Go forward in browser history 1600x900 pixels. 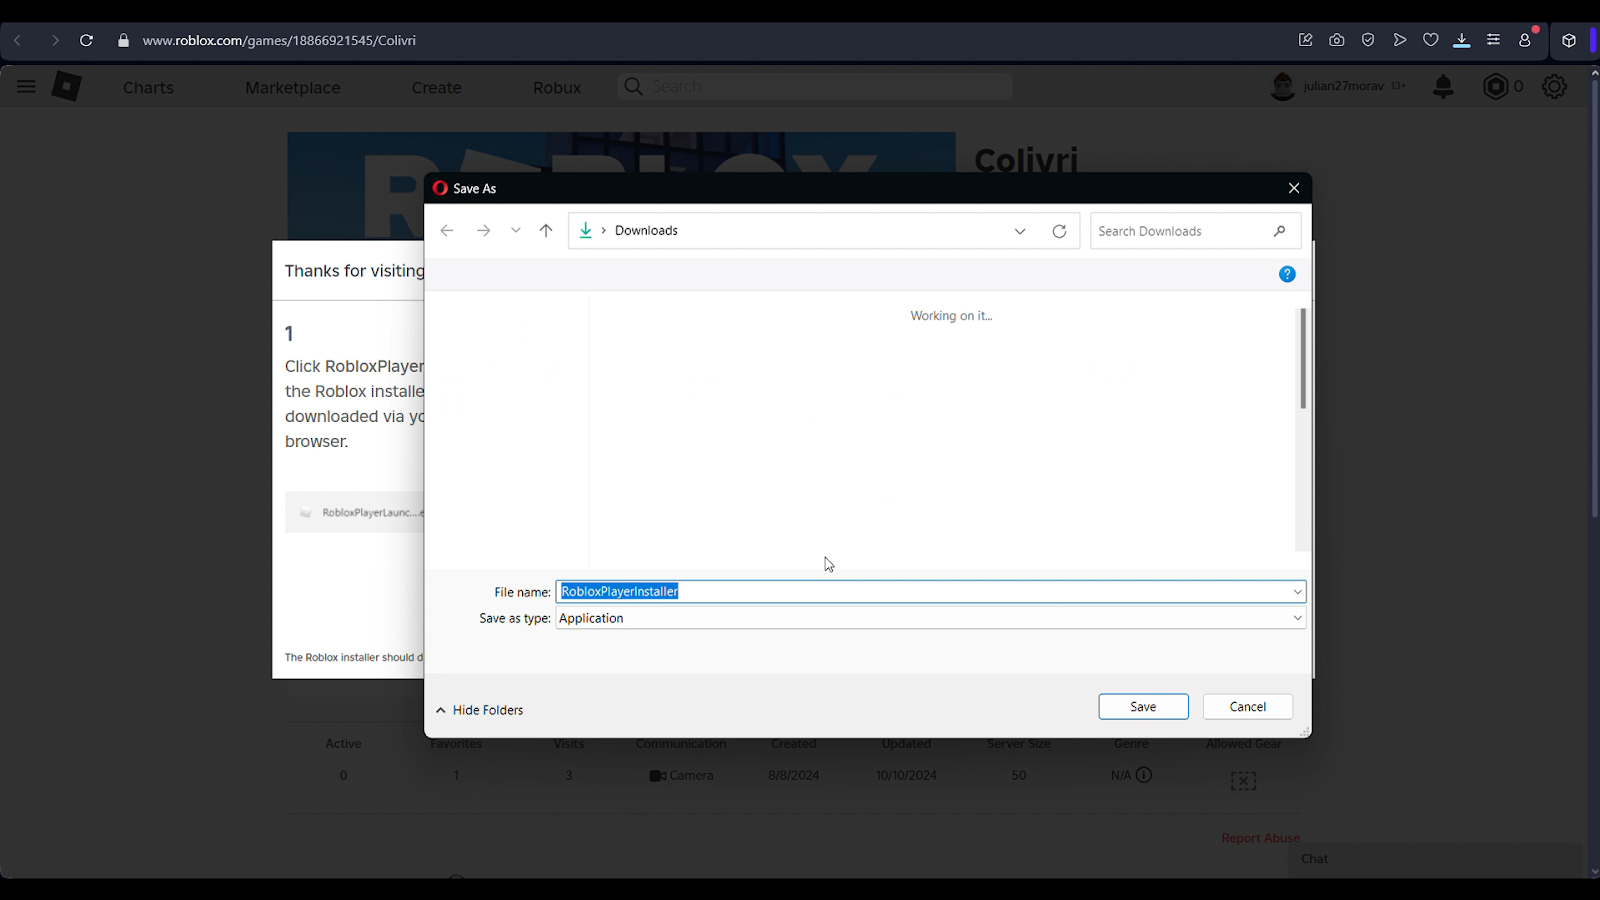pyautogui.click(x=55, y=40)
